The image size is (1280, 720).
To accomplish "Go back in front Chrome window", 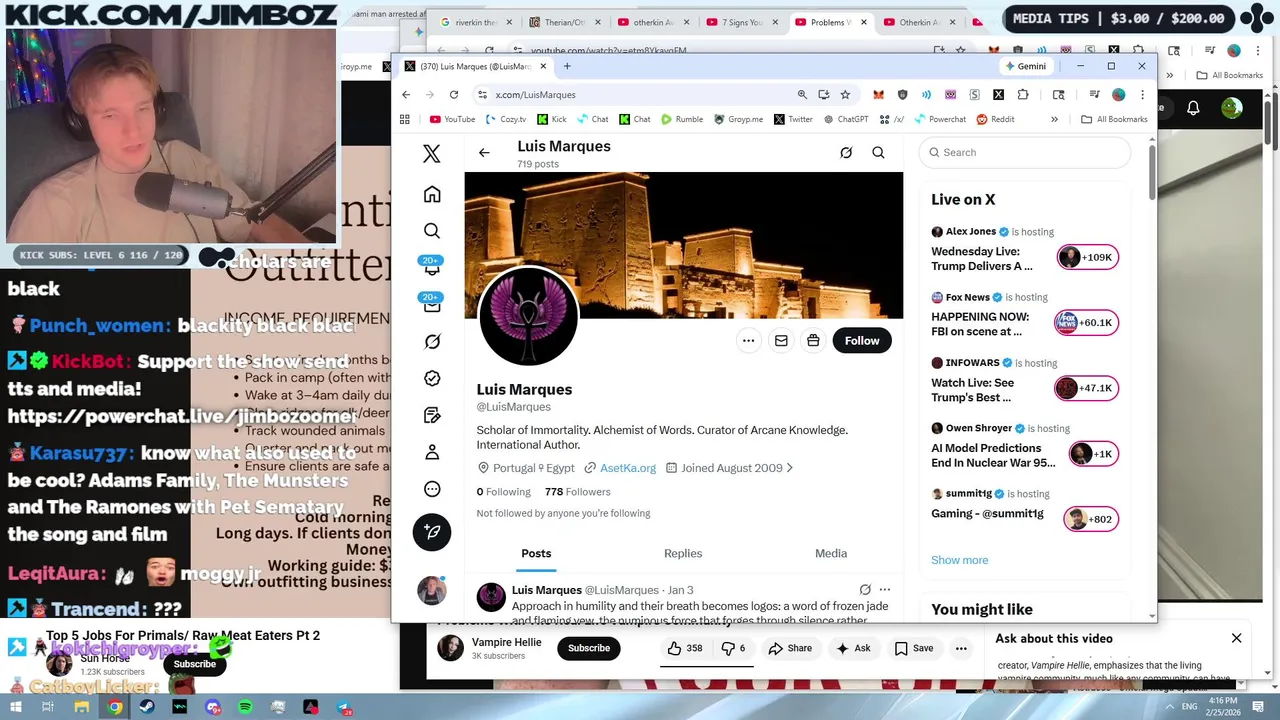I will click(406, 94).
